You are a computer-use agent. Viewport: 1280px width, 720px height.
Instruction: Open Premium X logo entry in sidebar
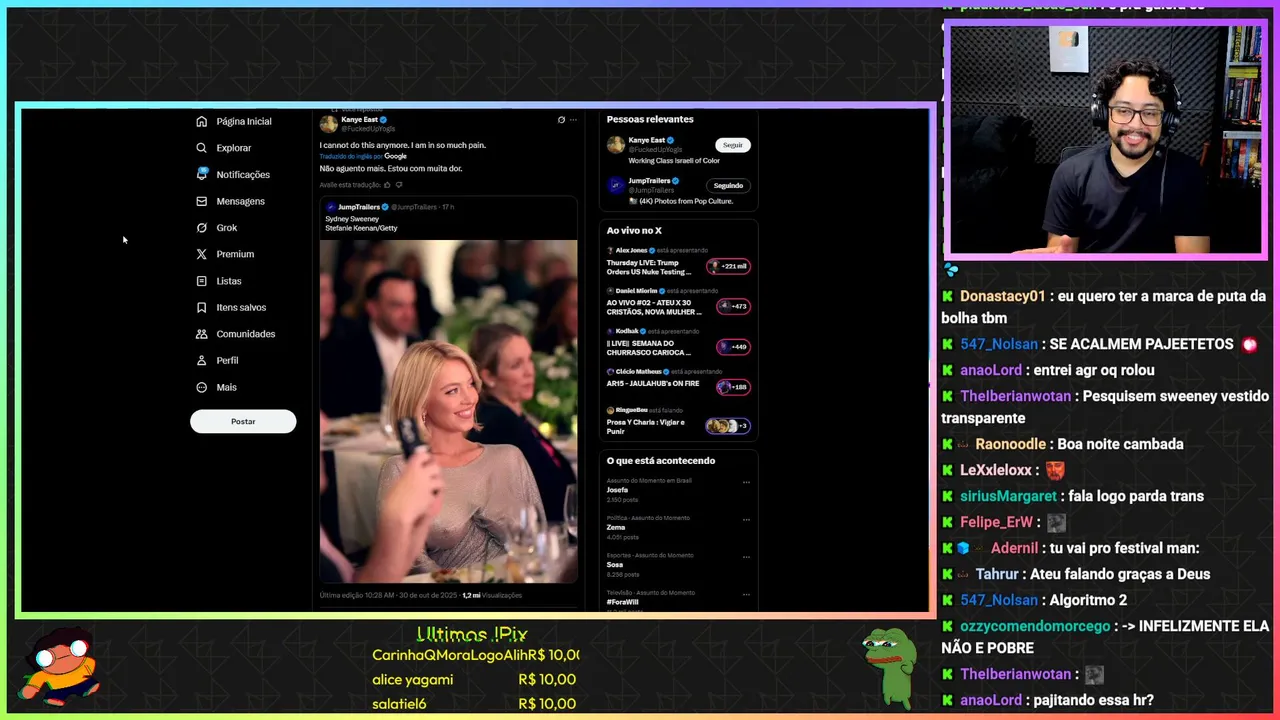click(x=225, y=254)
